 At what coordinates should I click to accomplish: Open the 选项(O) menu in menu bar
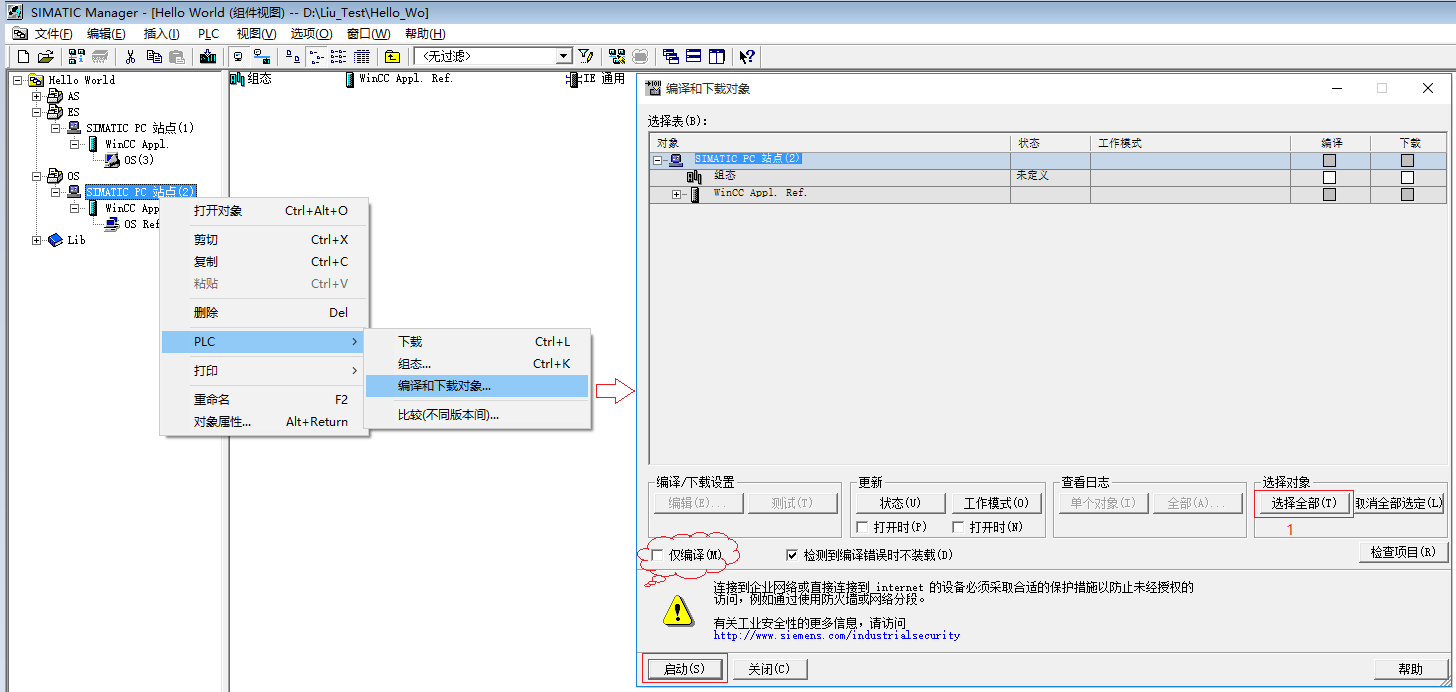coord(310,34)
